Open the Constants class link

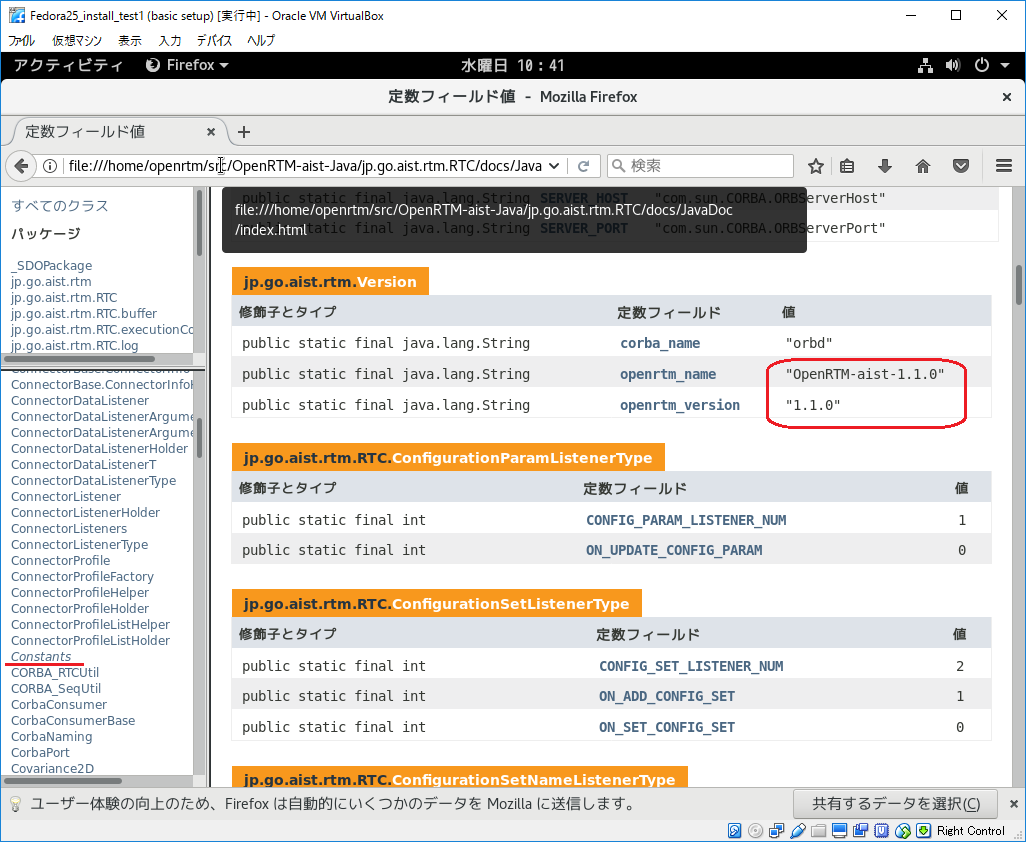click(41, 656)
